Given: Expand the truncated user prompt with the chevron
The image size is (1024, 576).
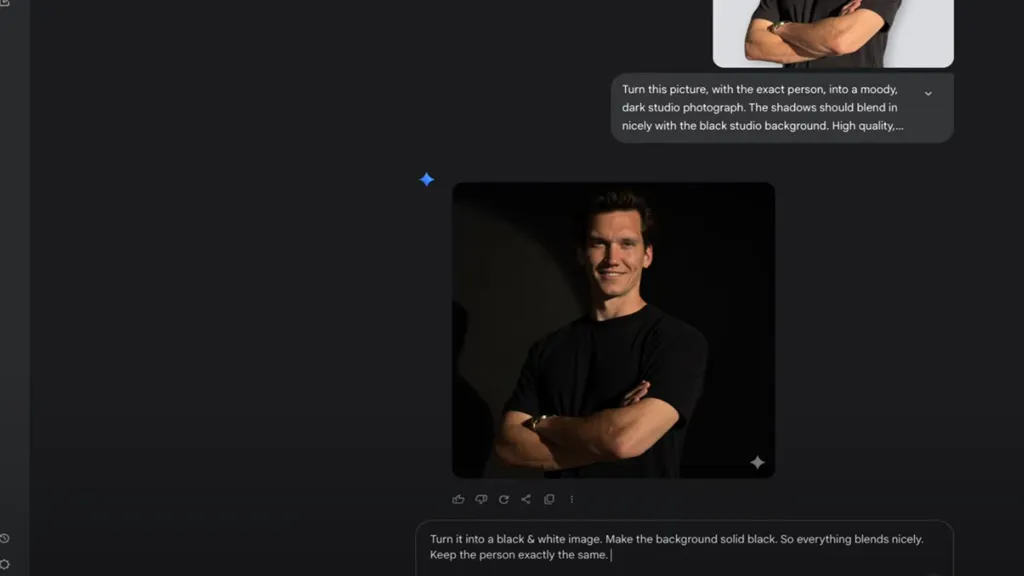Looking at the screenshot, I should click(x=928, y=94).
